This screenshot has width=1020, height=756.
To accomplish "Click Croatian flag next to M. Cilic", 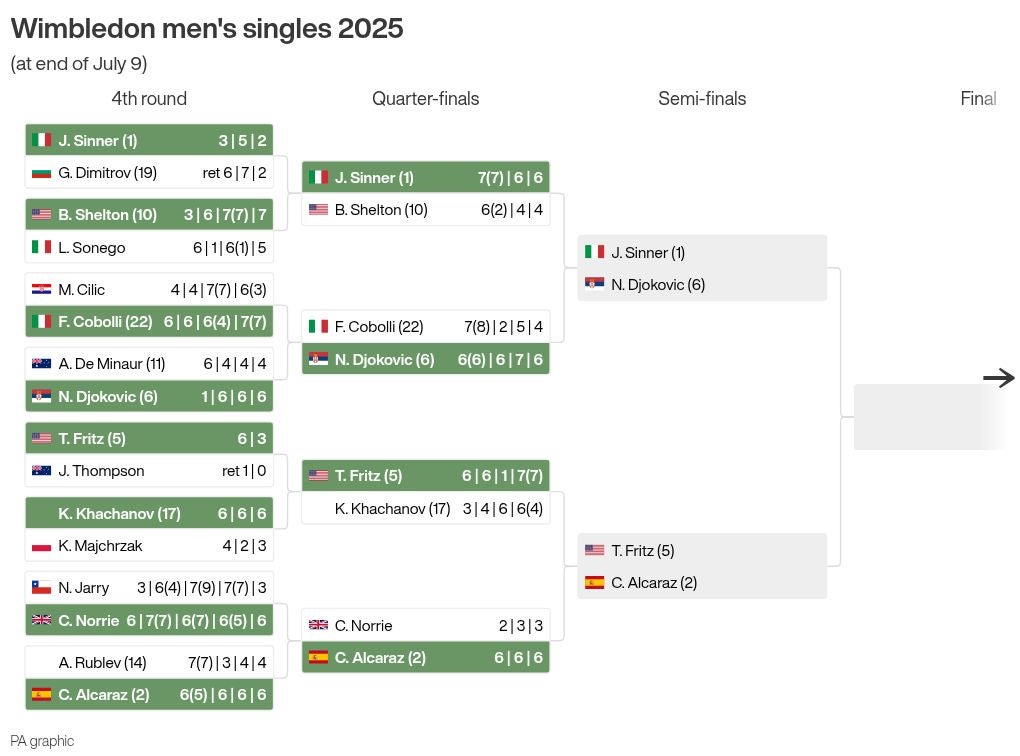I will click(x=42, y=290).
